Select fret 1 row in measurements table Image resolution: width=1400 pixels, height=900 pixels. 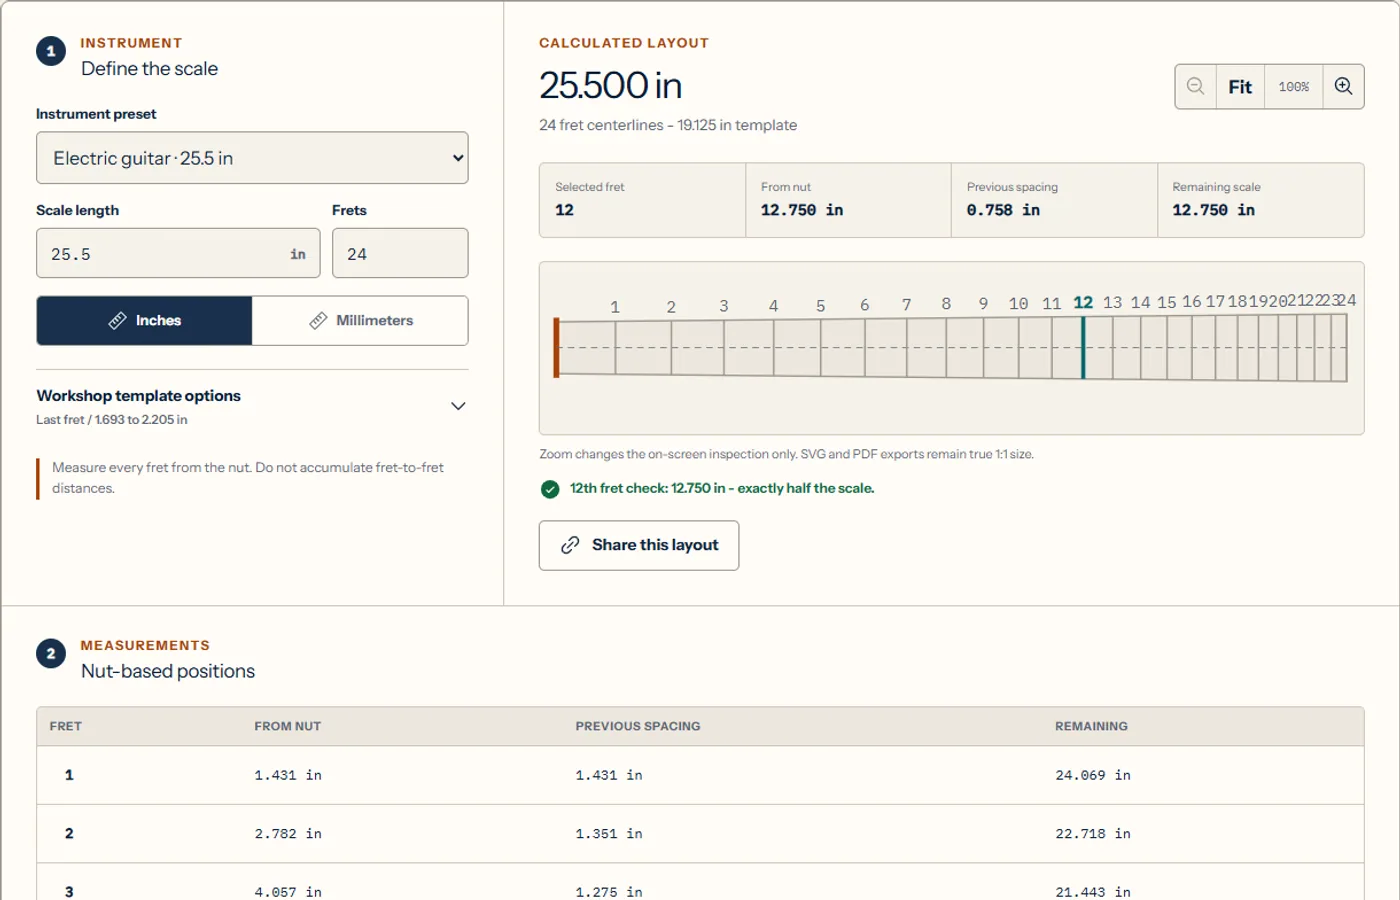pyautogui.click(x=700, y=775)
